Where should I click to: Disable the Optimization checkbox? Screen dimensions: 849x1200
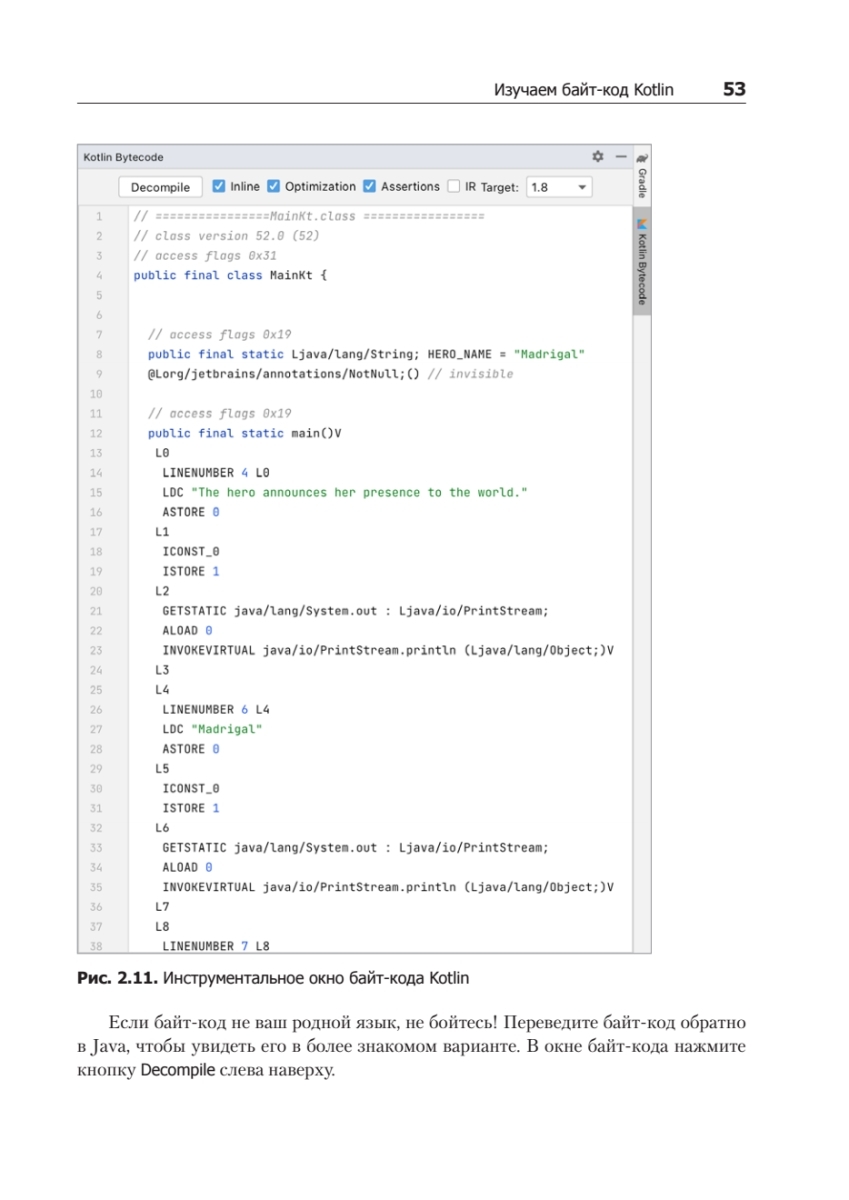click(x=273, y=187)
